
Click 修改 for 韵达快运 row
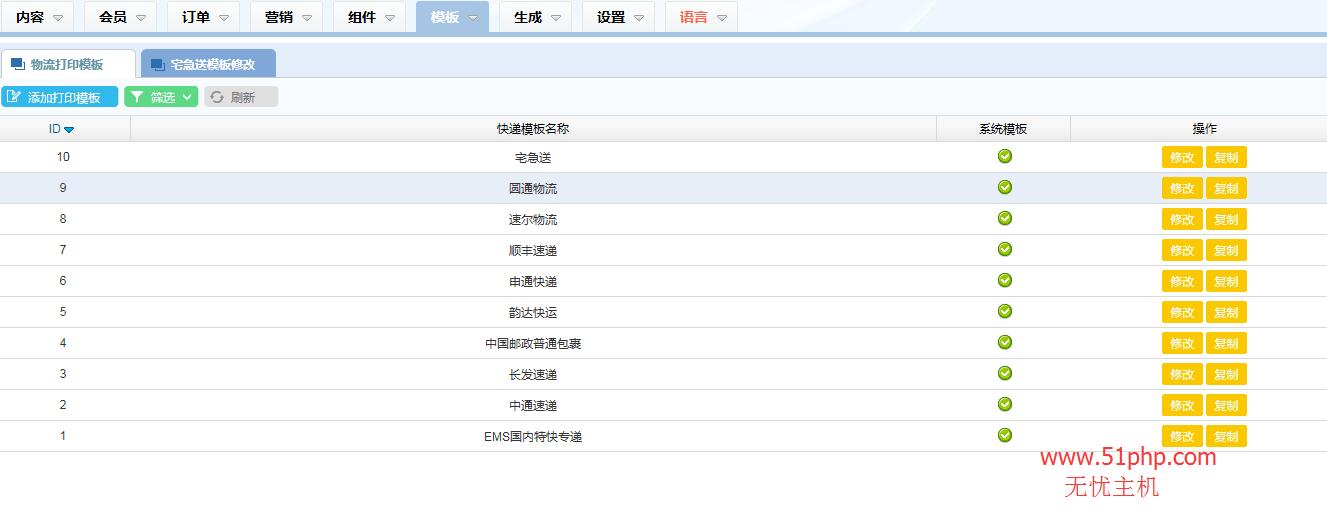pos(1182,312)
